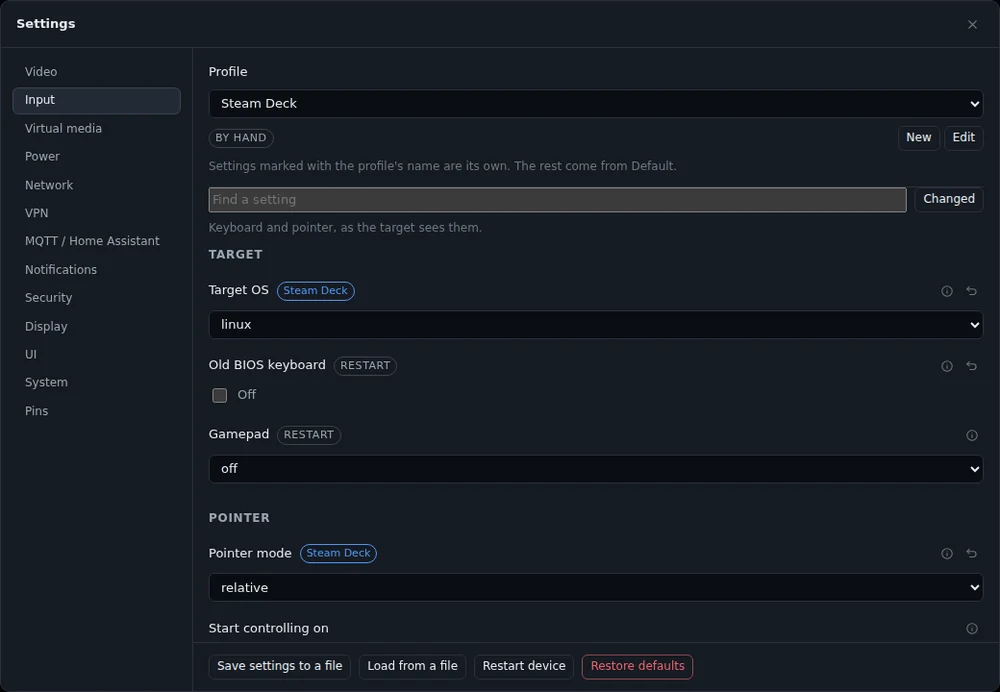1000x692 pixels.
Task: Open the Pins section
Action: (96, 411)
